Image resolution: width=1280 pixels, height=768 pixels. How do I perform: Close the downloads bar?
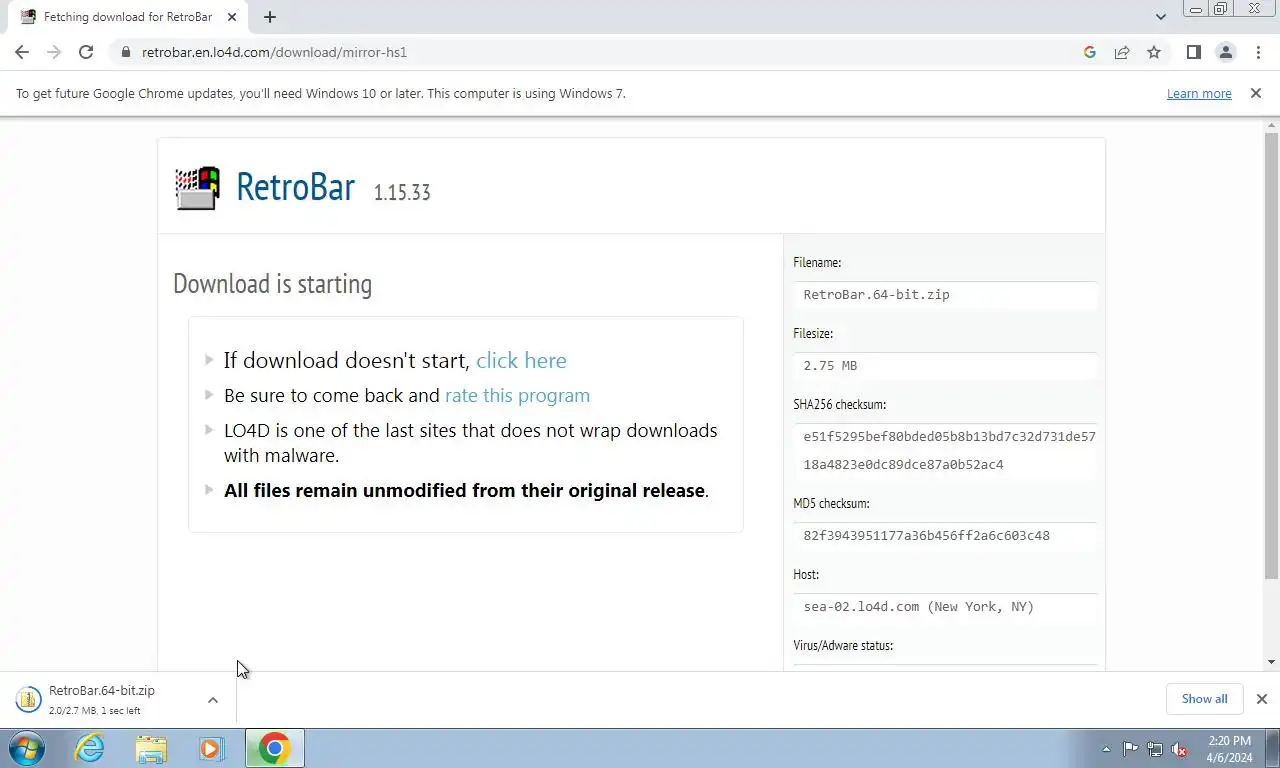pos(1262,699)
